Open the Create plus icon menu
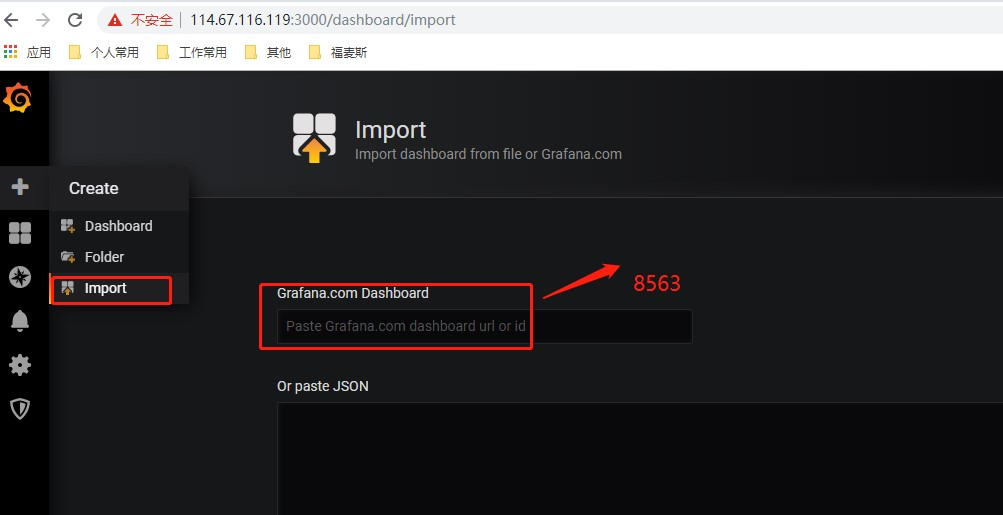This screenshot has height=515, width=1003. [20, 187]
